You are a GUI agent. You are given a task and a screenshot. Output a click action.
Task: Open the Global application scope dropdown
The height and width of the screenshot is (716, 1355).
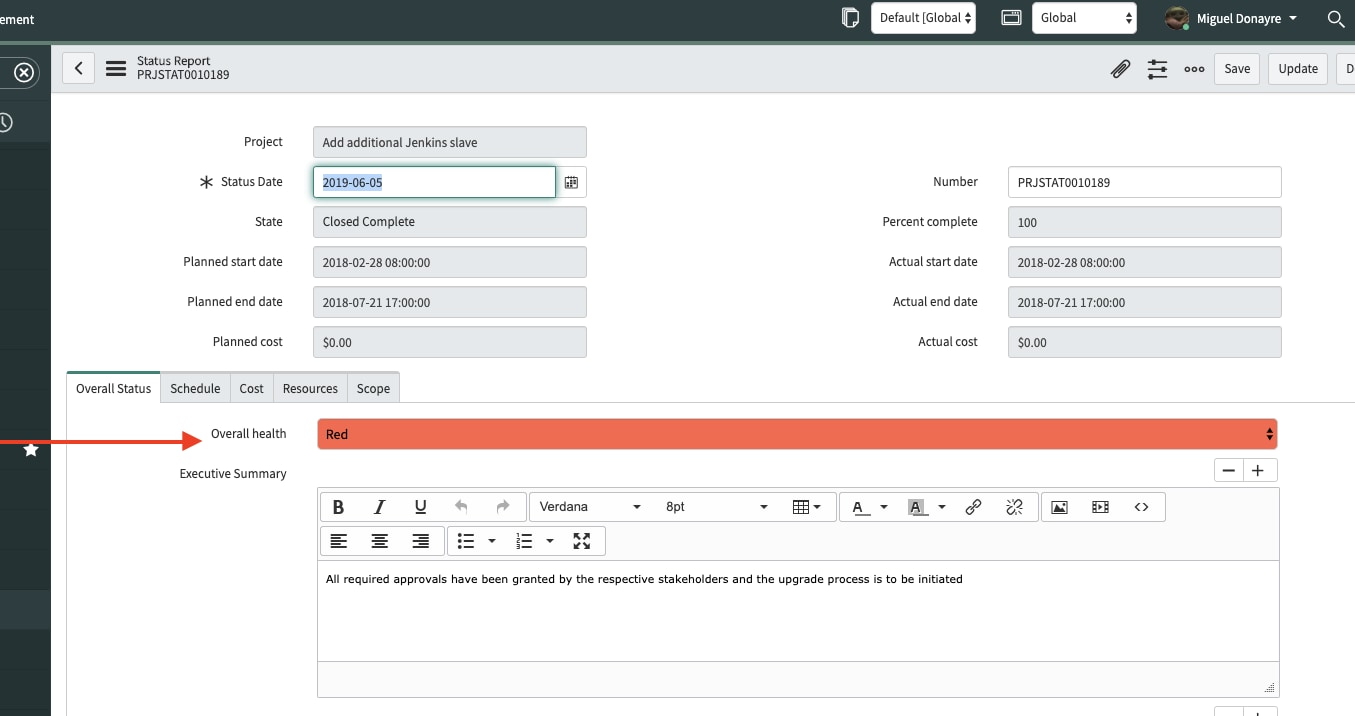[x=1085, y=18]
